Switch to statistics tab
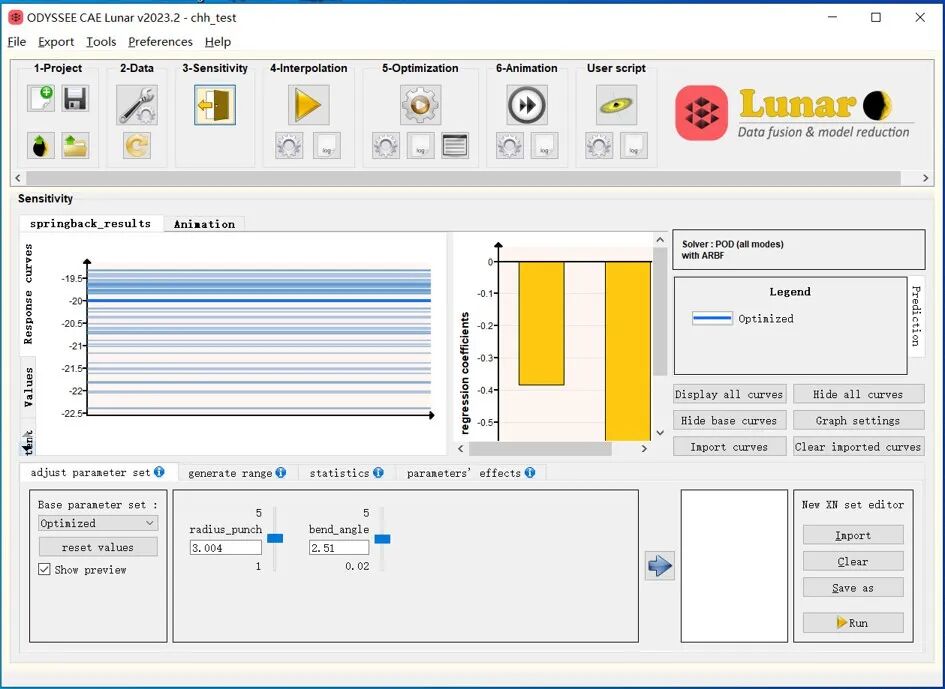This screenshot has height=689, width=945. [x=347, y=473]
